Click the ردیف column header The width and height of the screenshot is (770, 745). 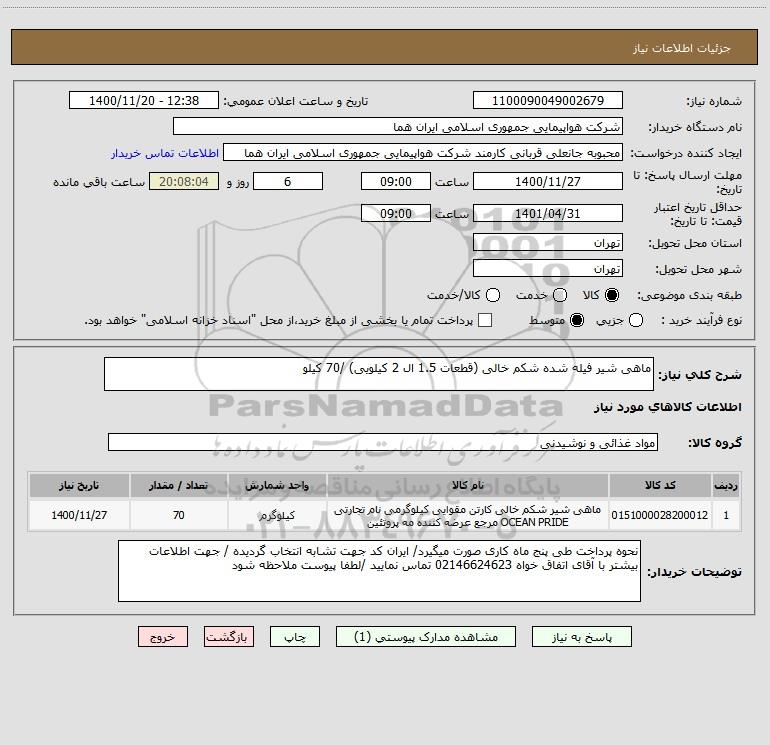726,485
